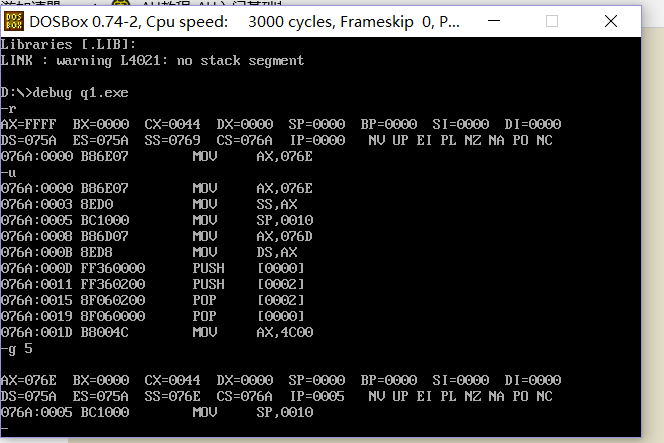Image resolution: width=664 pixels, height=443 pixels.
Task: Click the disabled maximize button of DOSBox
Action: pyautogui.click(x=552, y=21)
